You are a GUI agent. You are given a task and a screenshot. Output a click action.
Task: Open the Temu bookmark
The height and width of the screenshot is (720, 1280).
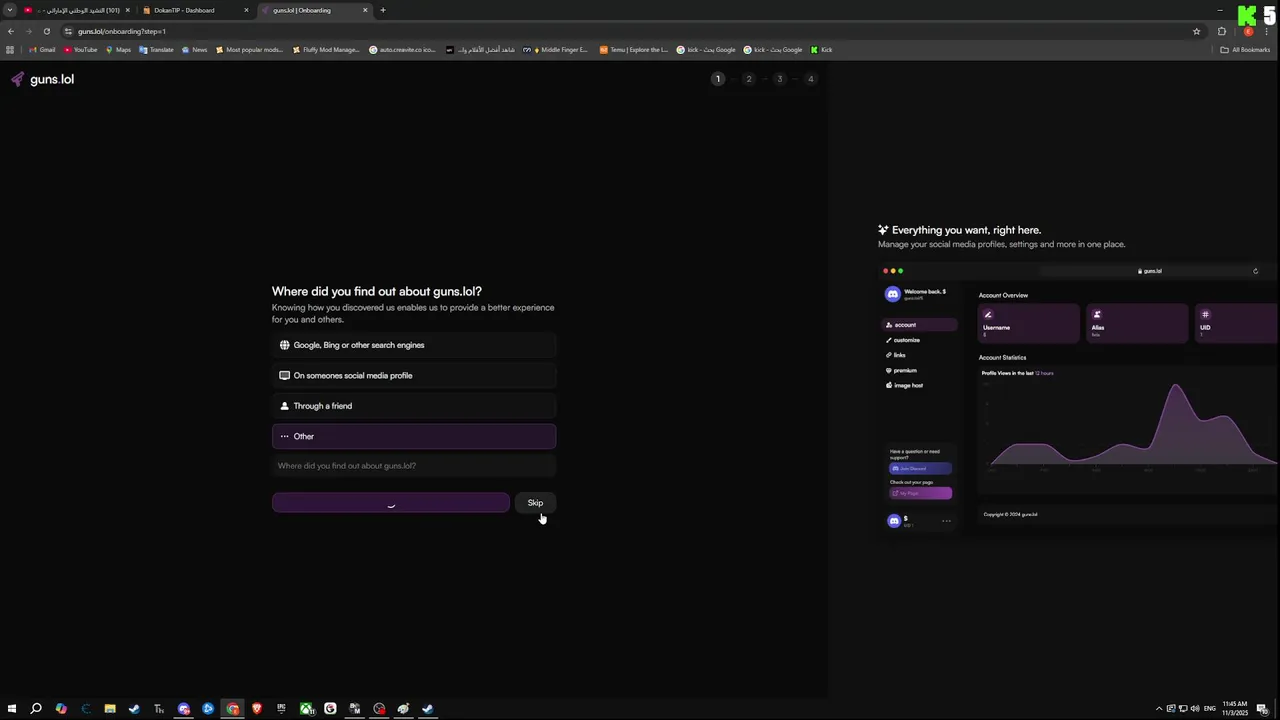tap(633, 50)
